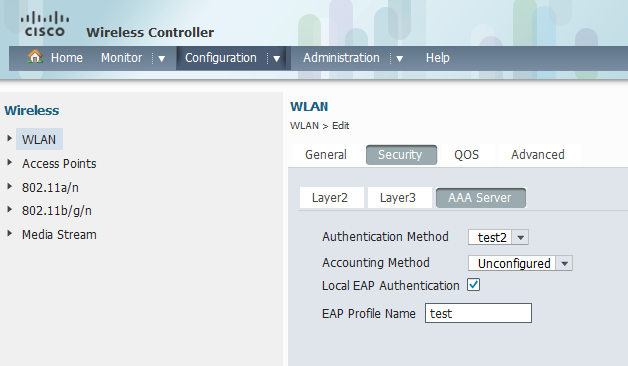Click the WLAN breadcrumb link
The image size is (628, 366).
304,126
